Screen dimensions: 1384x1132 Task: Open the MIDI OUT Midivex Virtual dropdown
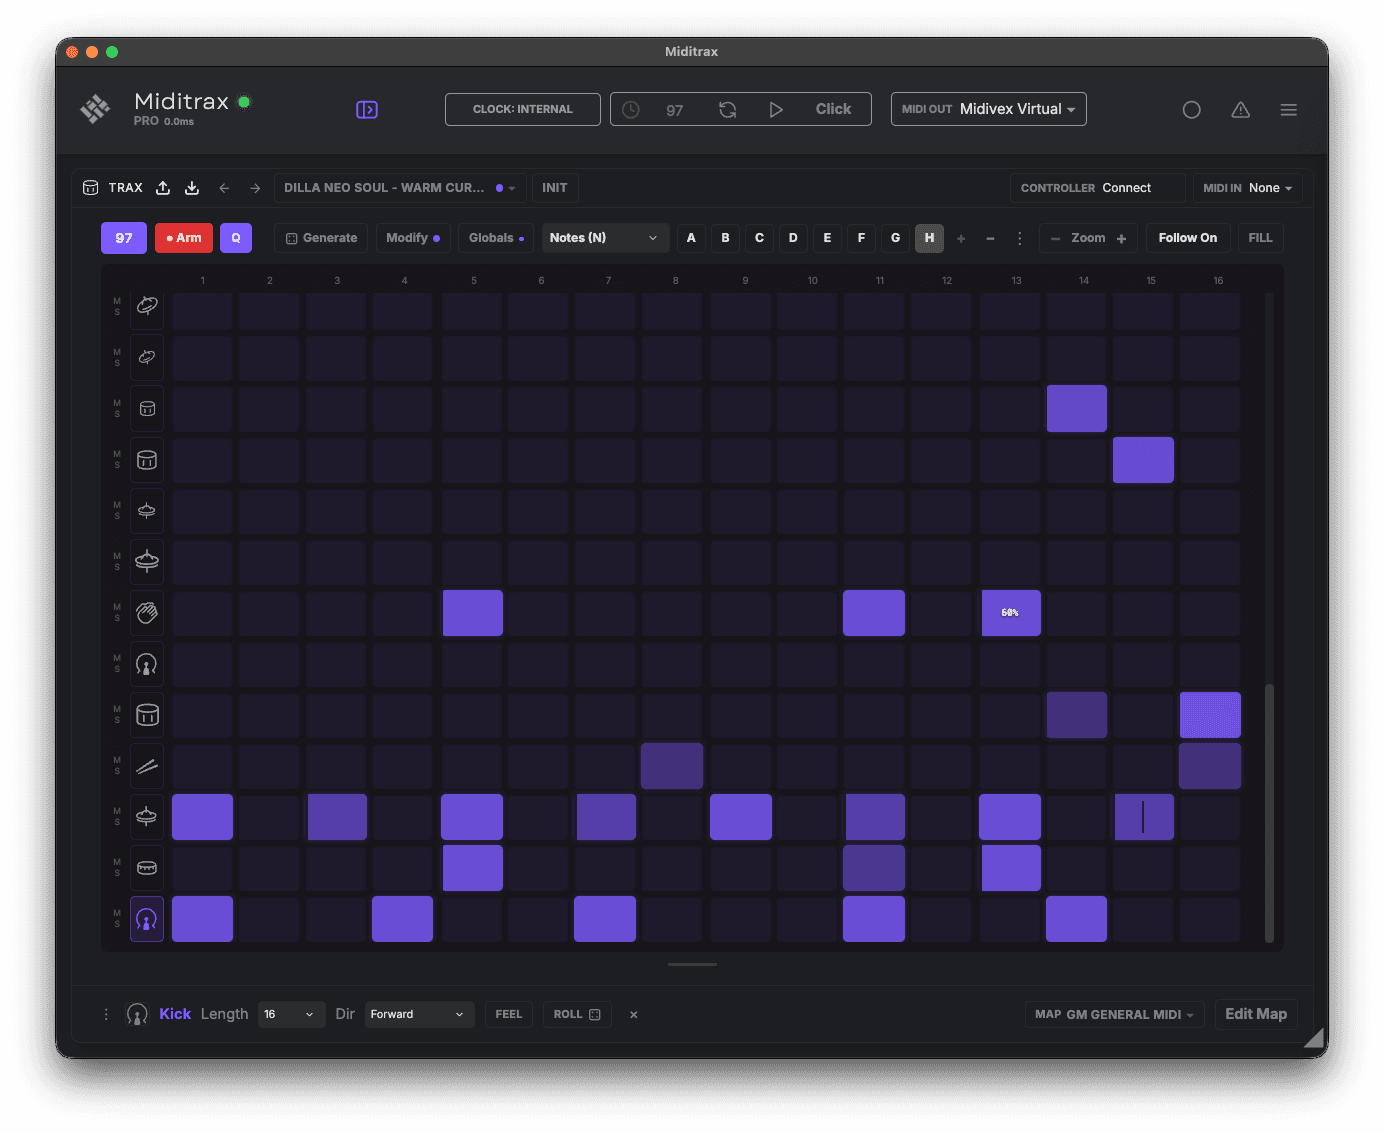[x=989, y=109]
